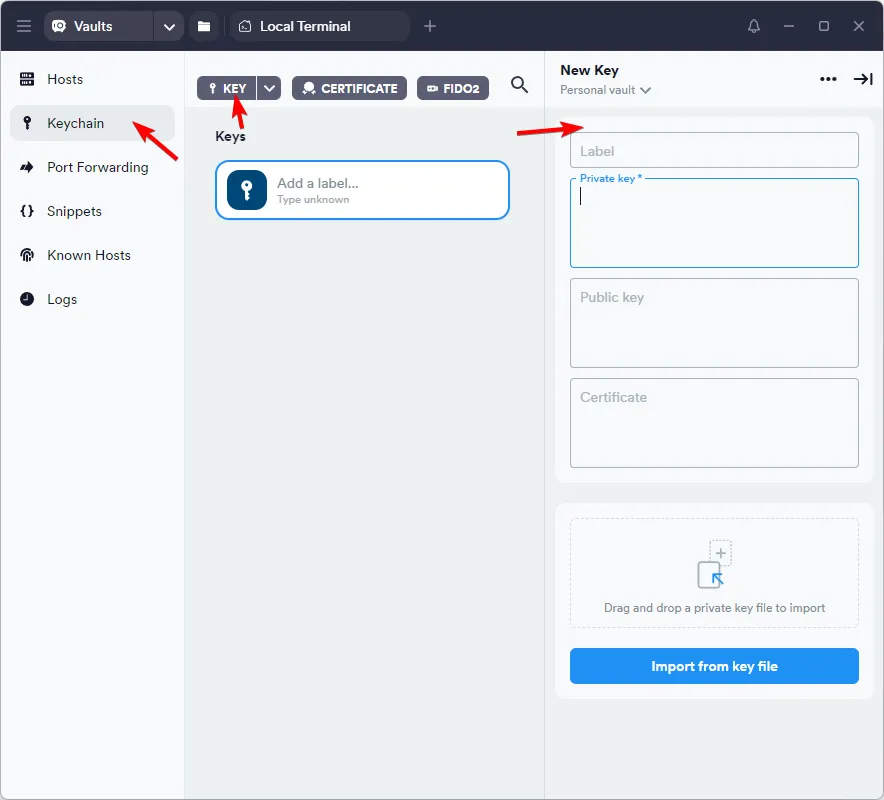The width and height of the screenshot is (884, 800).
Task: Open the notifications bell
Action: pos(754,26)
